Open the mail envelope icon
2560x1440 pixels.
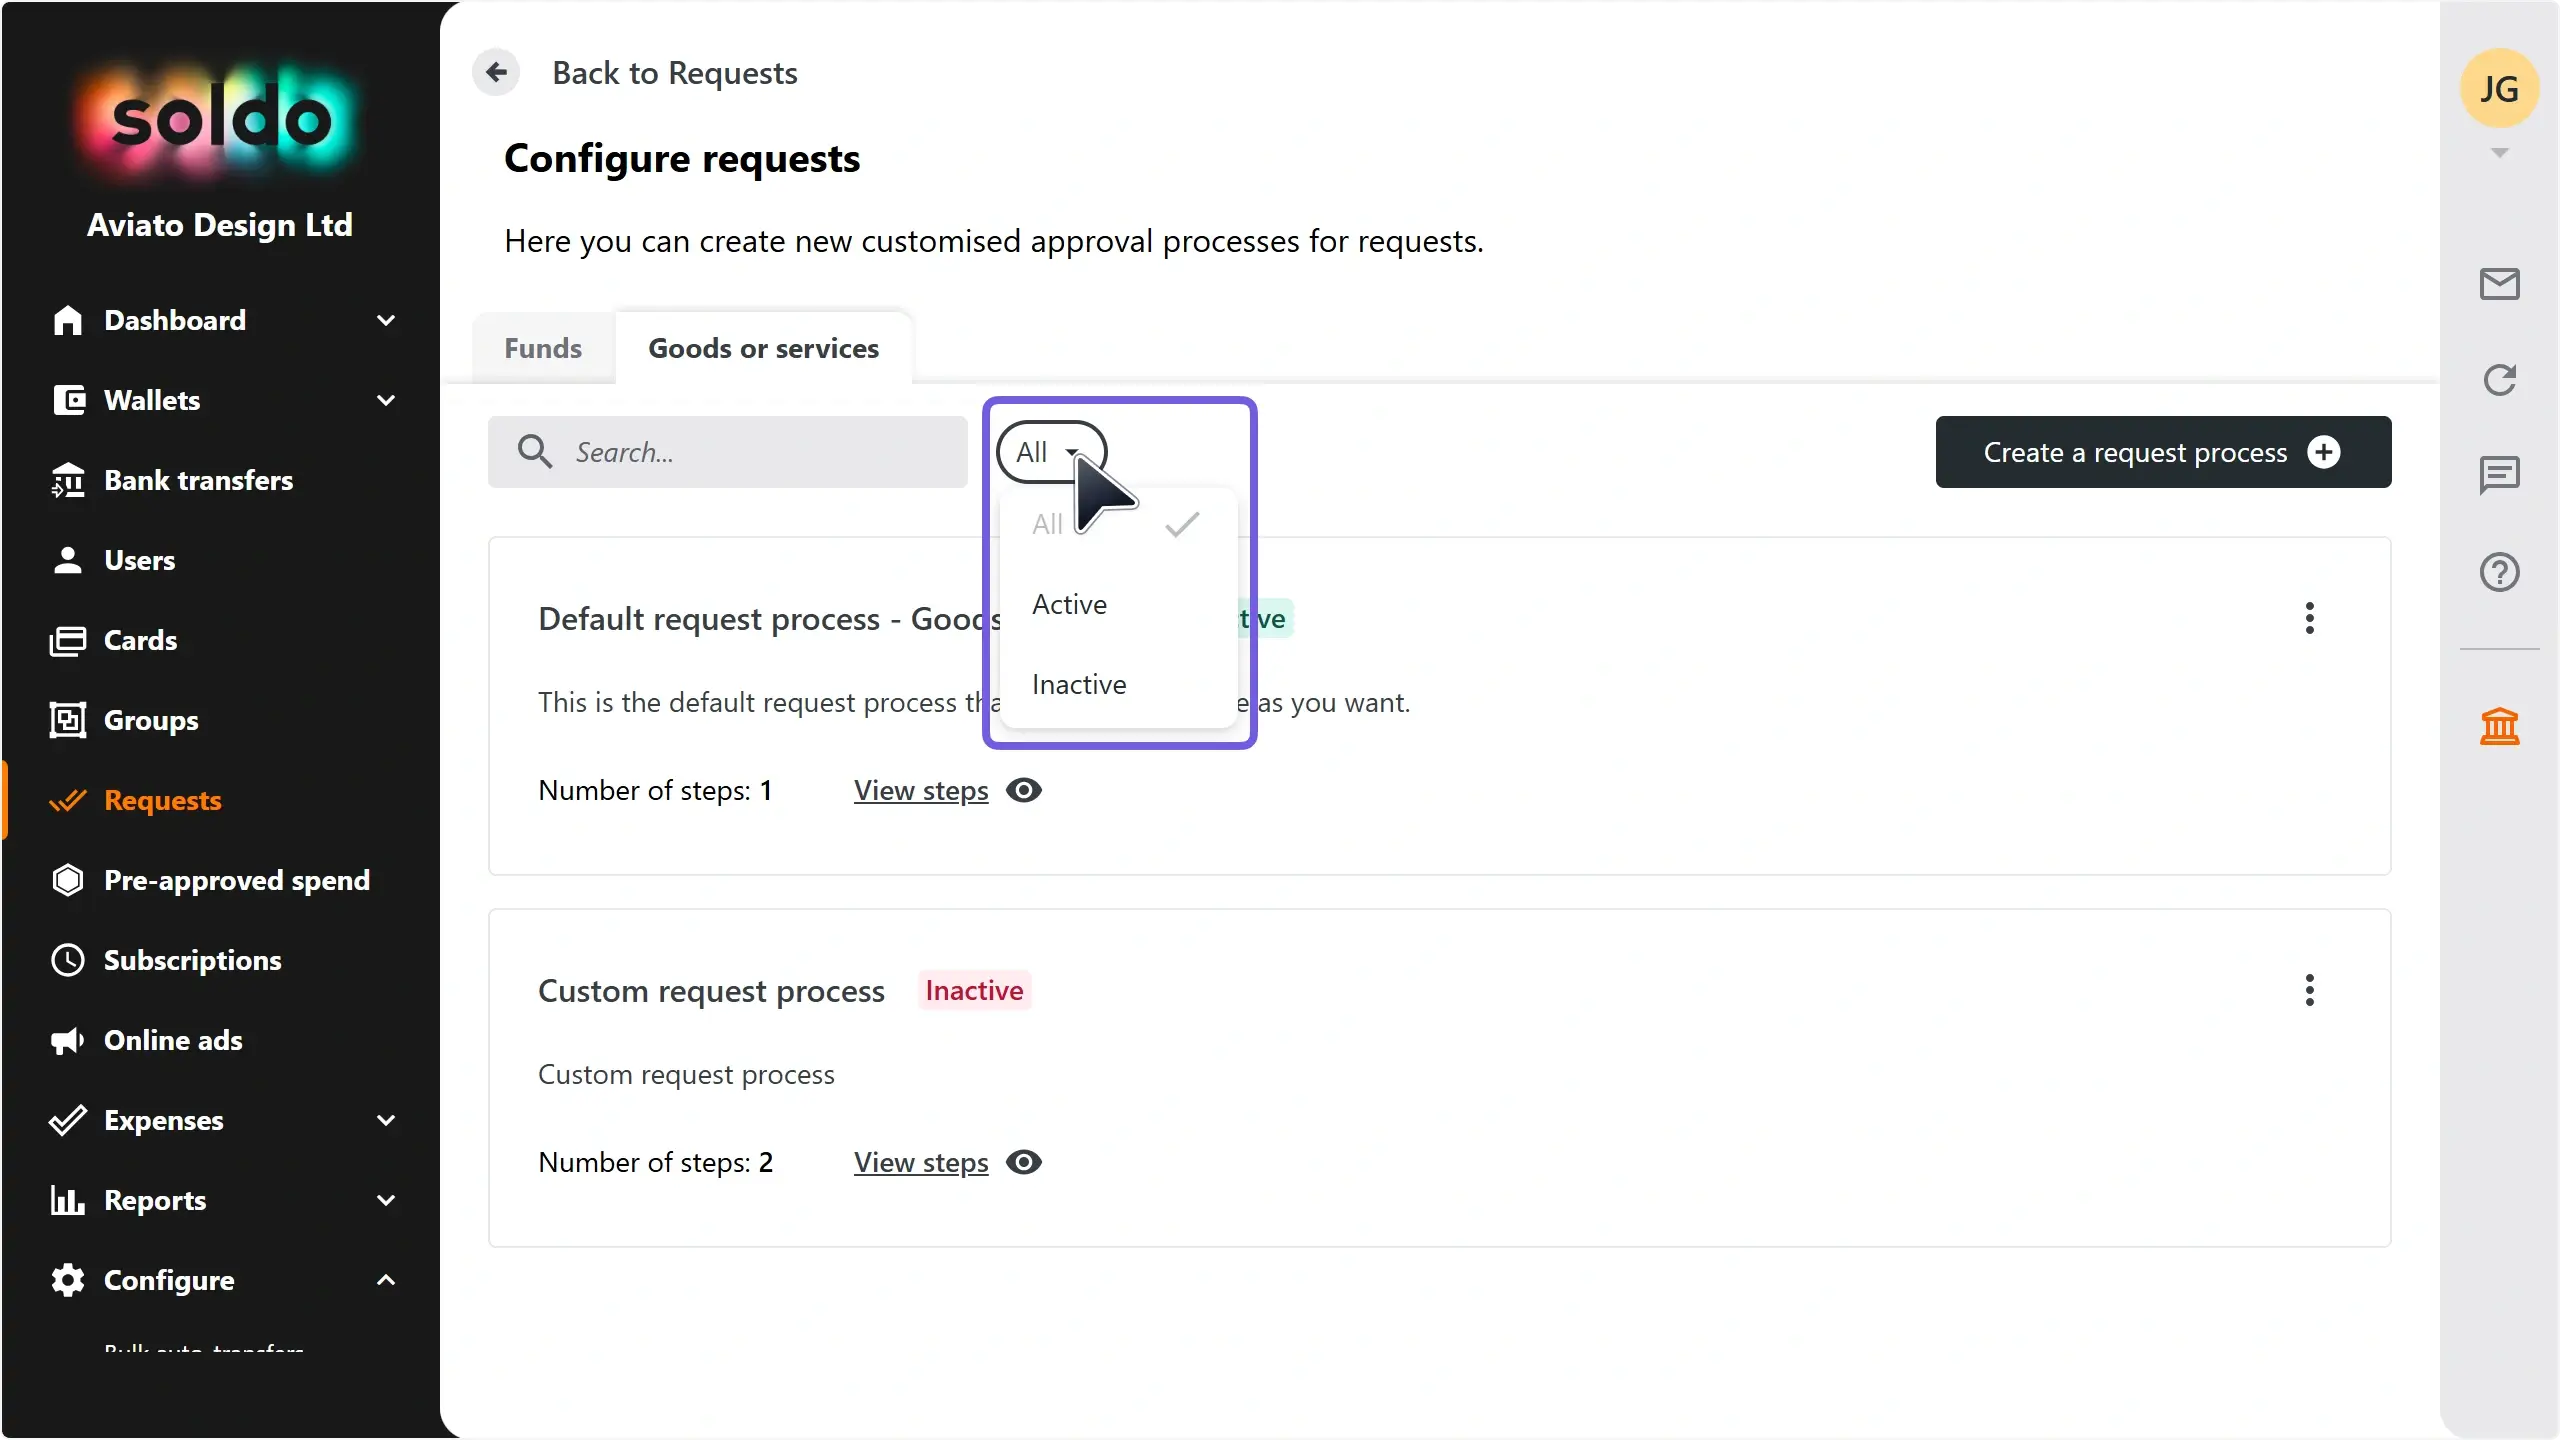point(2499,284)
